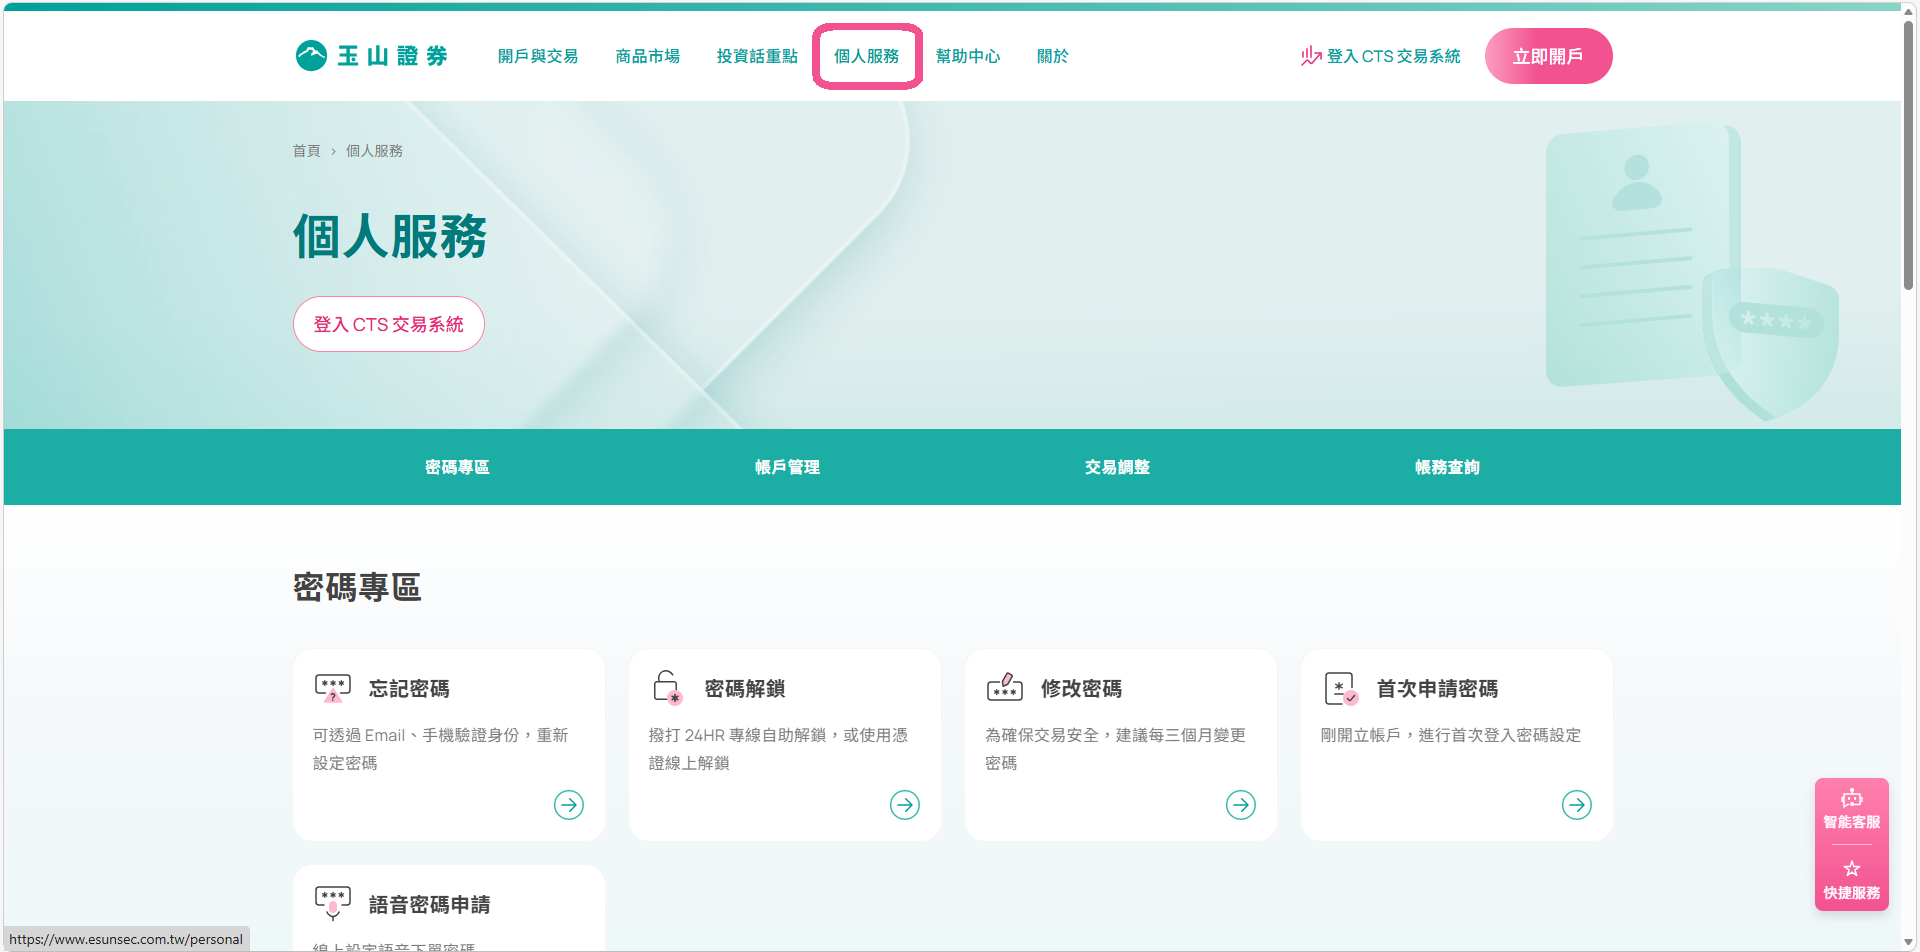This screenshot has width=1920, height=952.
Task: Click the 首次申請密碼 document icon
Action: pos(1341,688)
